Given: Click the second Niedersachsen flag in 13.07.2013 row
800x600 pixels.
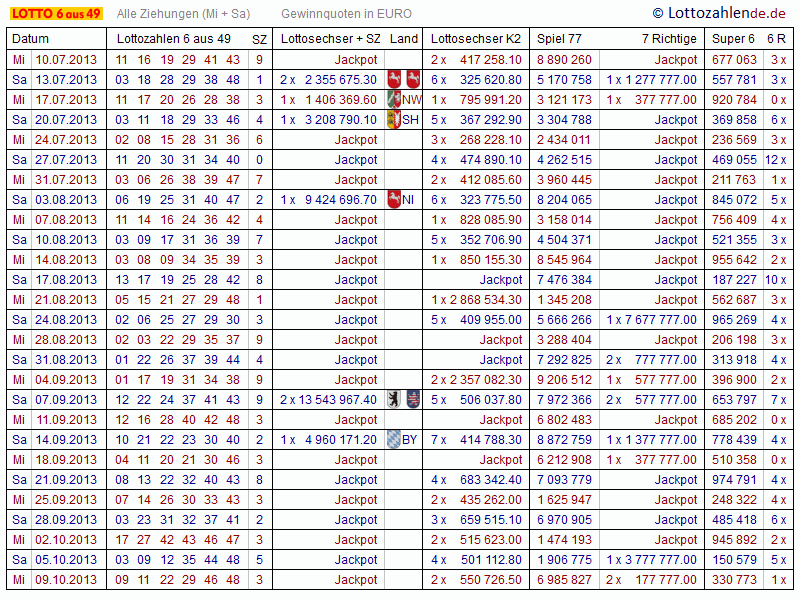Looking at the screenshot, I should [413, 80].
